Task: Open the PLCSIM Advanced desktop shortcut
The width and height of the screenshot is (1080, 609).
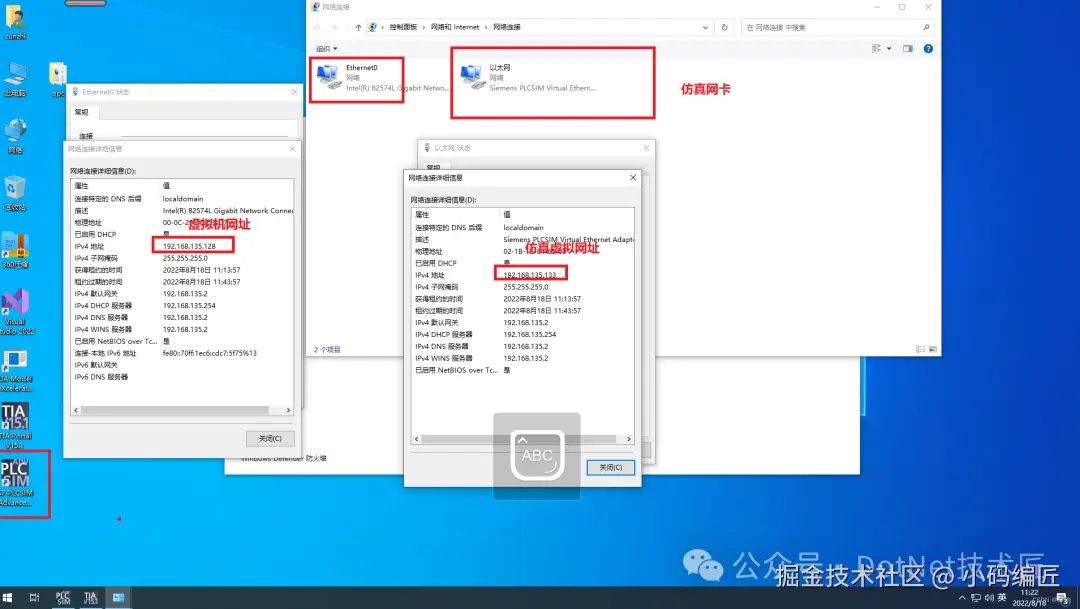Action: pyautogui.click(x=16, y=483)
